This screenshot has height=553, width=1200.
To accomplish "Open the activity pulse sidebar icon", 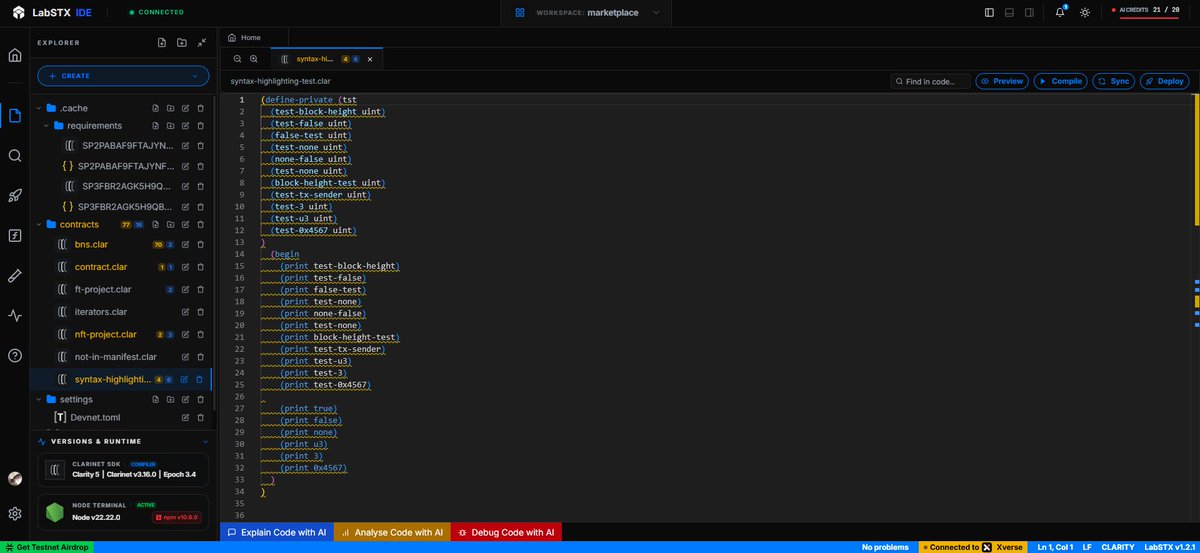I will (15, 315).
